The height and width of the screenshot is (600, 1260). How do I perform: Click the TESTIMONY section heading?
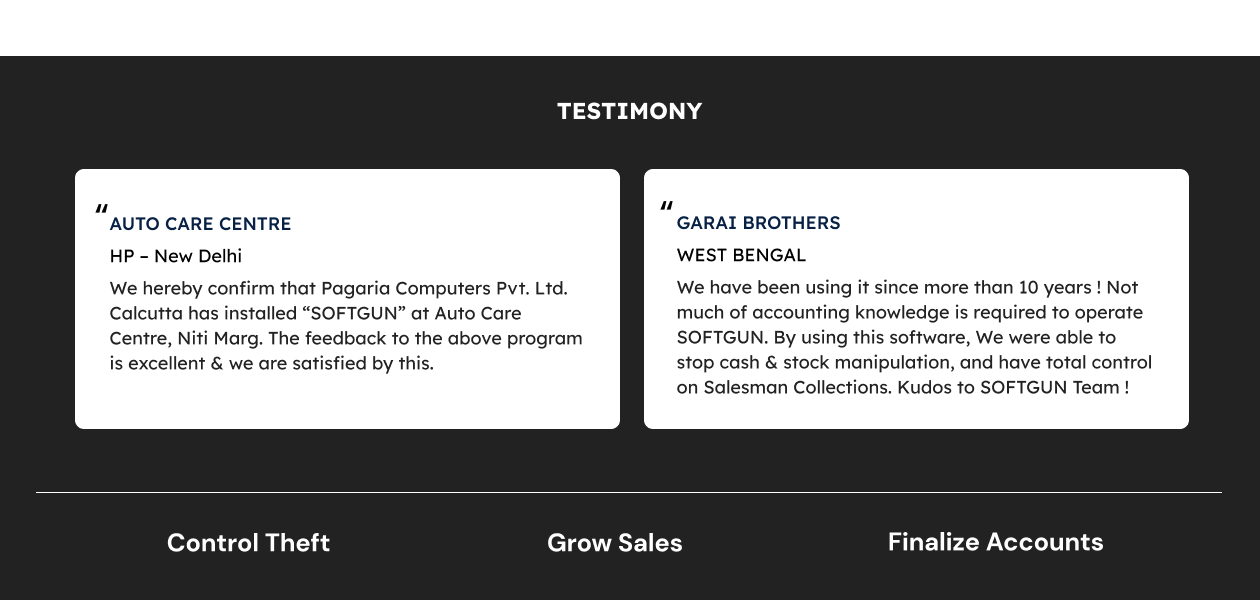[x=629, y=111]
